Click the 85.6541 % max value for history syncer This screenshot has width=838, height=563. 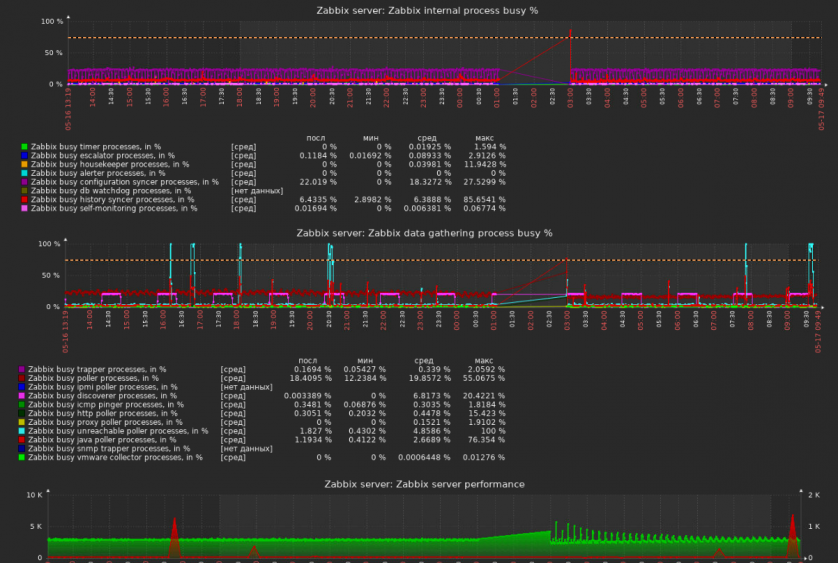tap(484, 200)
